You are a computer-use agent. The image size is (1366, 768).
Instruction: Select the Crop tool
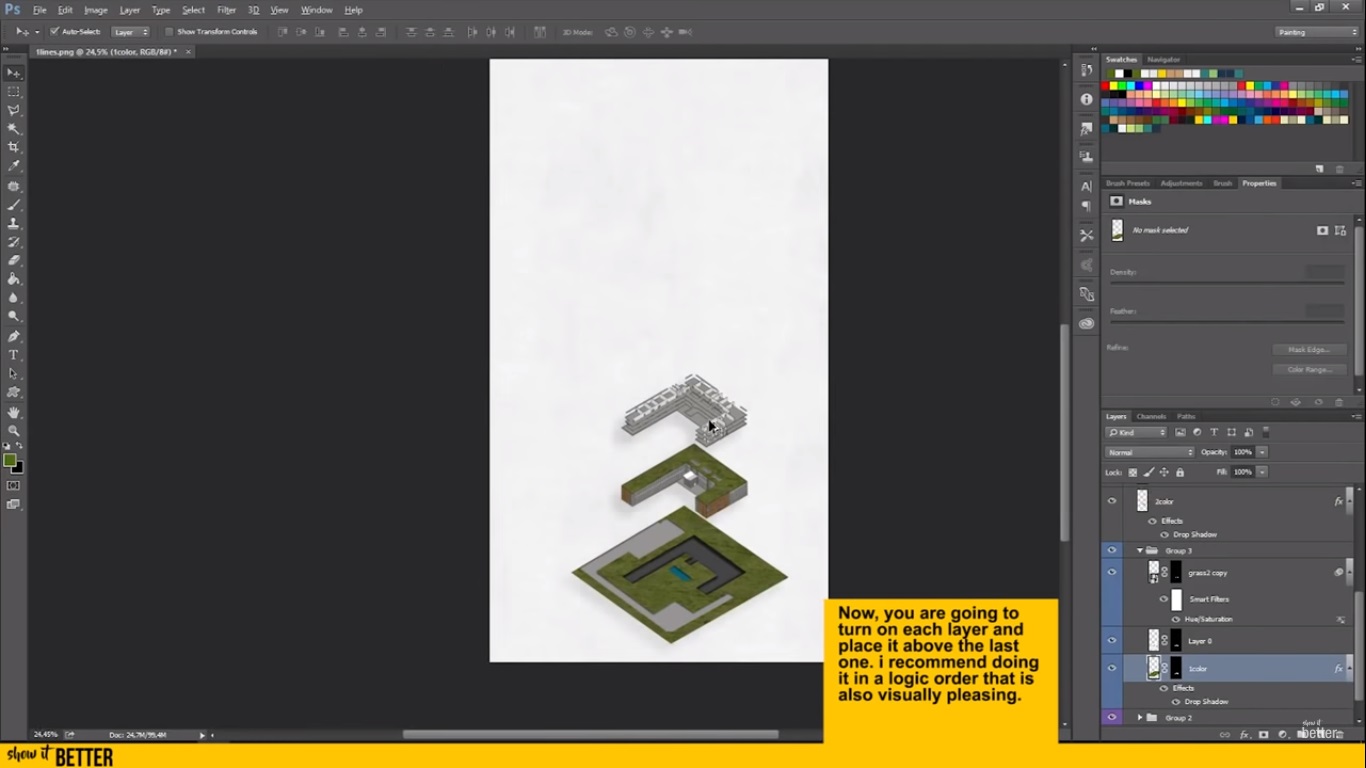coord(13,148)
